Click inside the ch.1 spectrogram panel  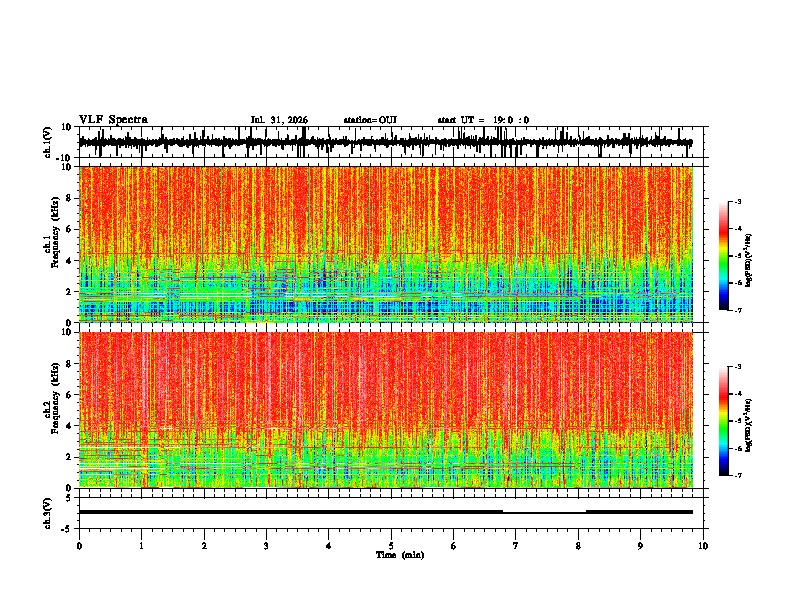click(386, 244)
